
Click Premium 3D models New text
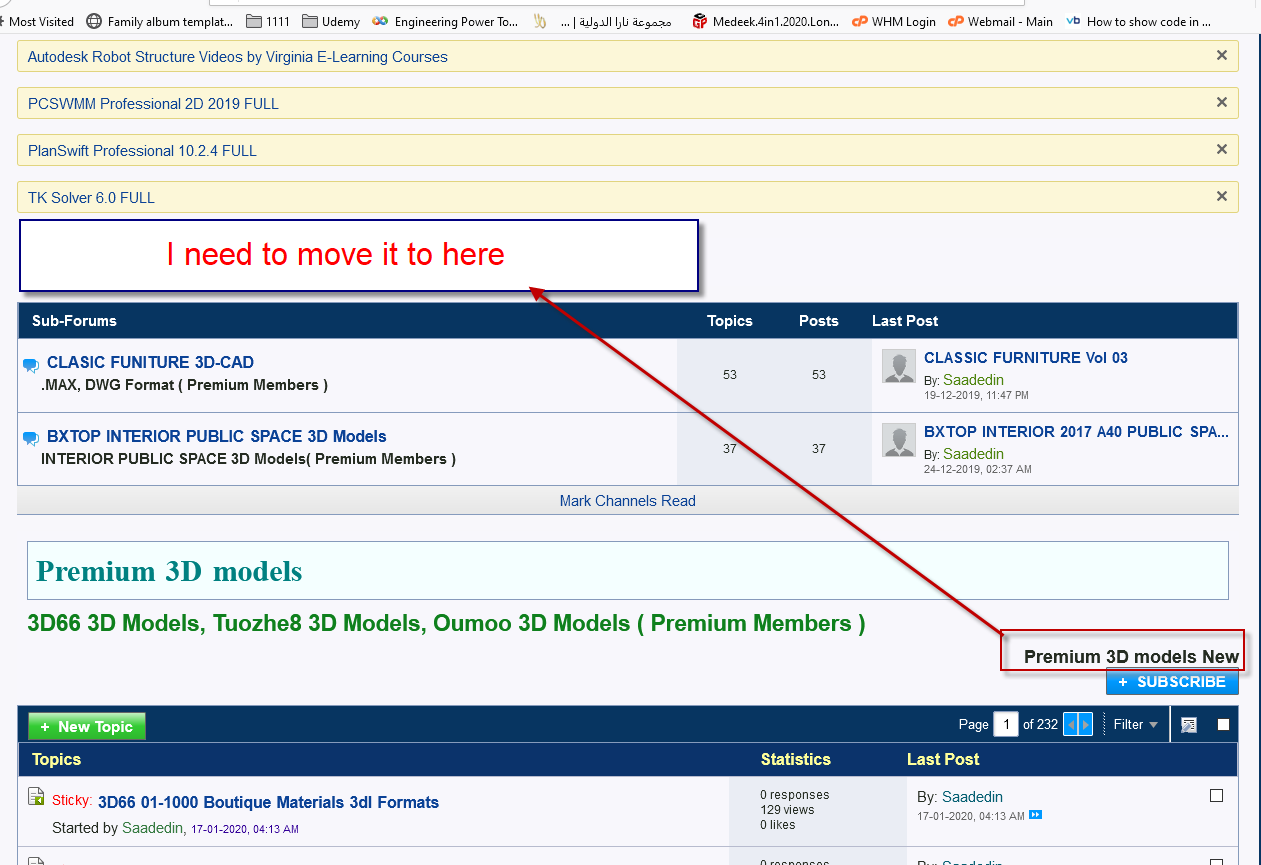(x=1131, y=657)
